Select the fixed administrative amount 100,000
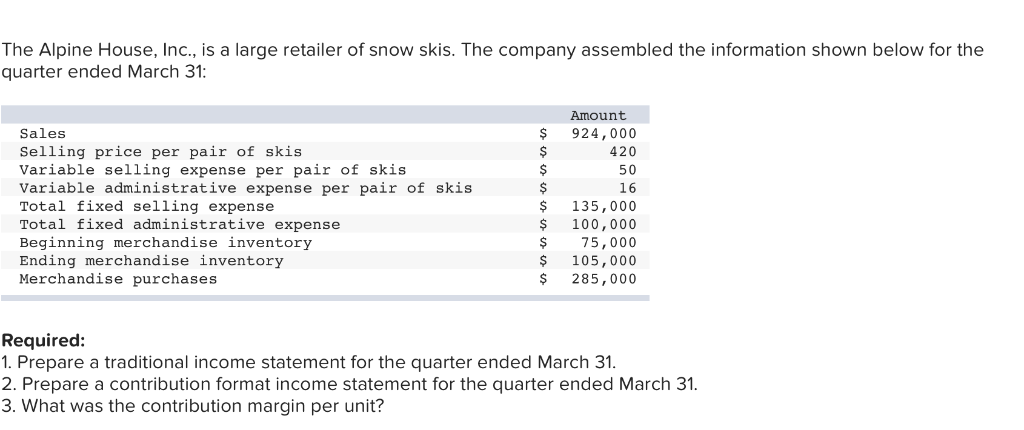Screen dimensions: 1024x430 coord(603,224)
